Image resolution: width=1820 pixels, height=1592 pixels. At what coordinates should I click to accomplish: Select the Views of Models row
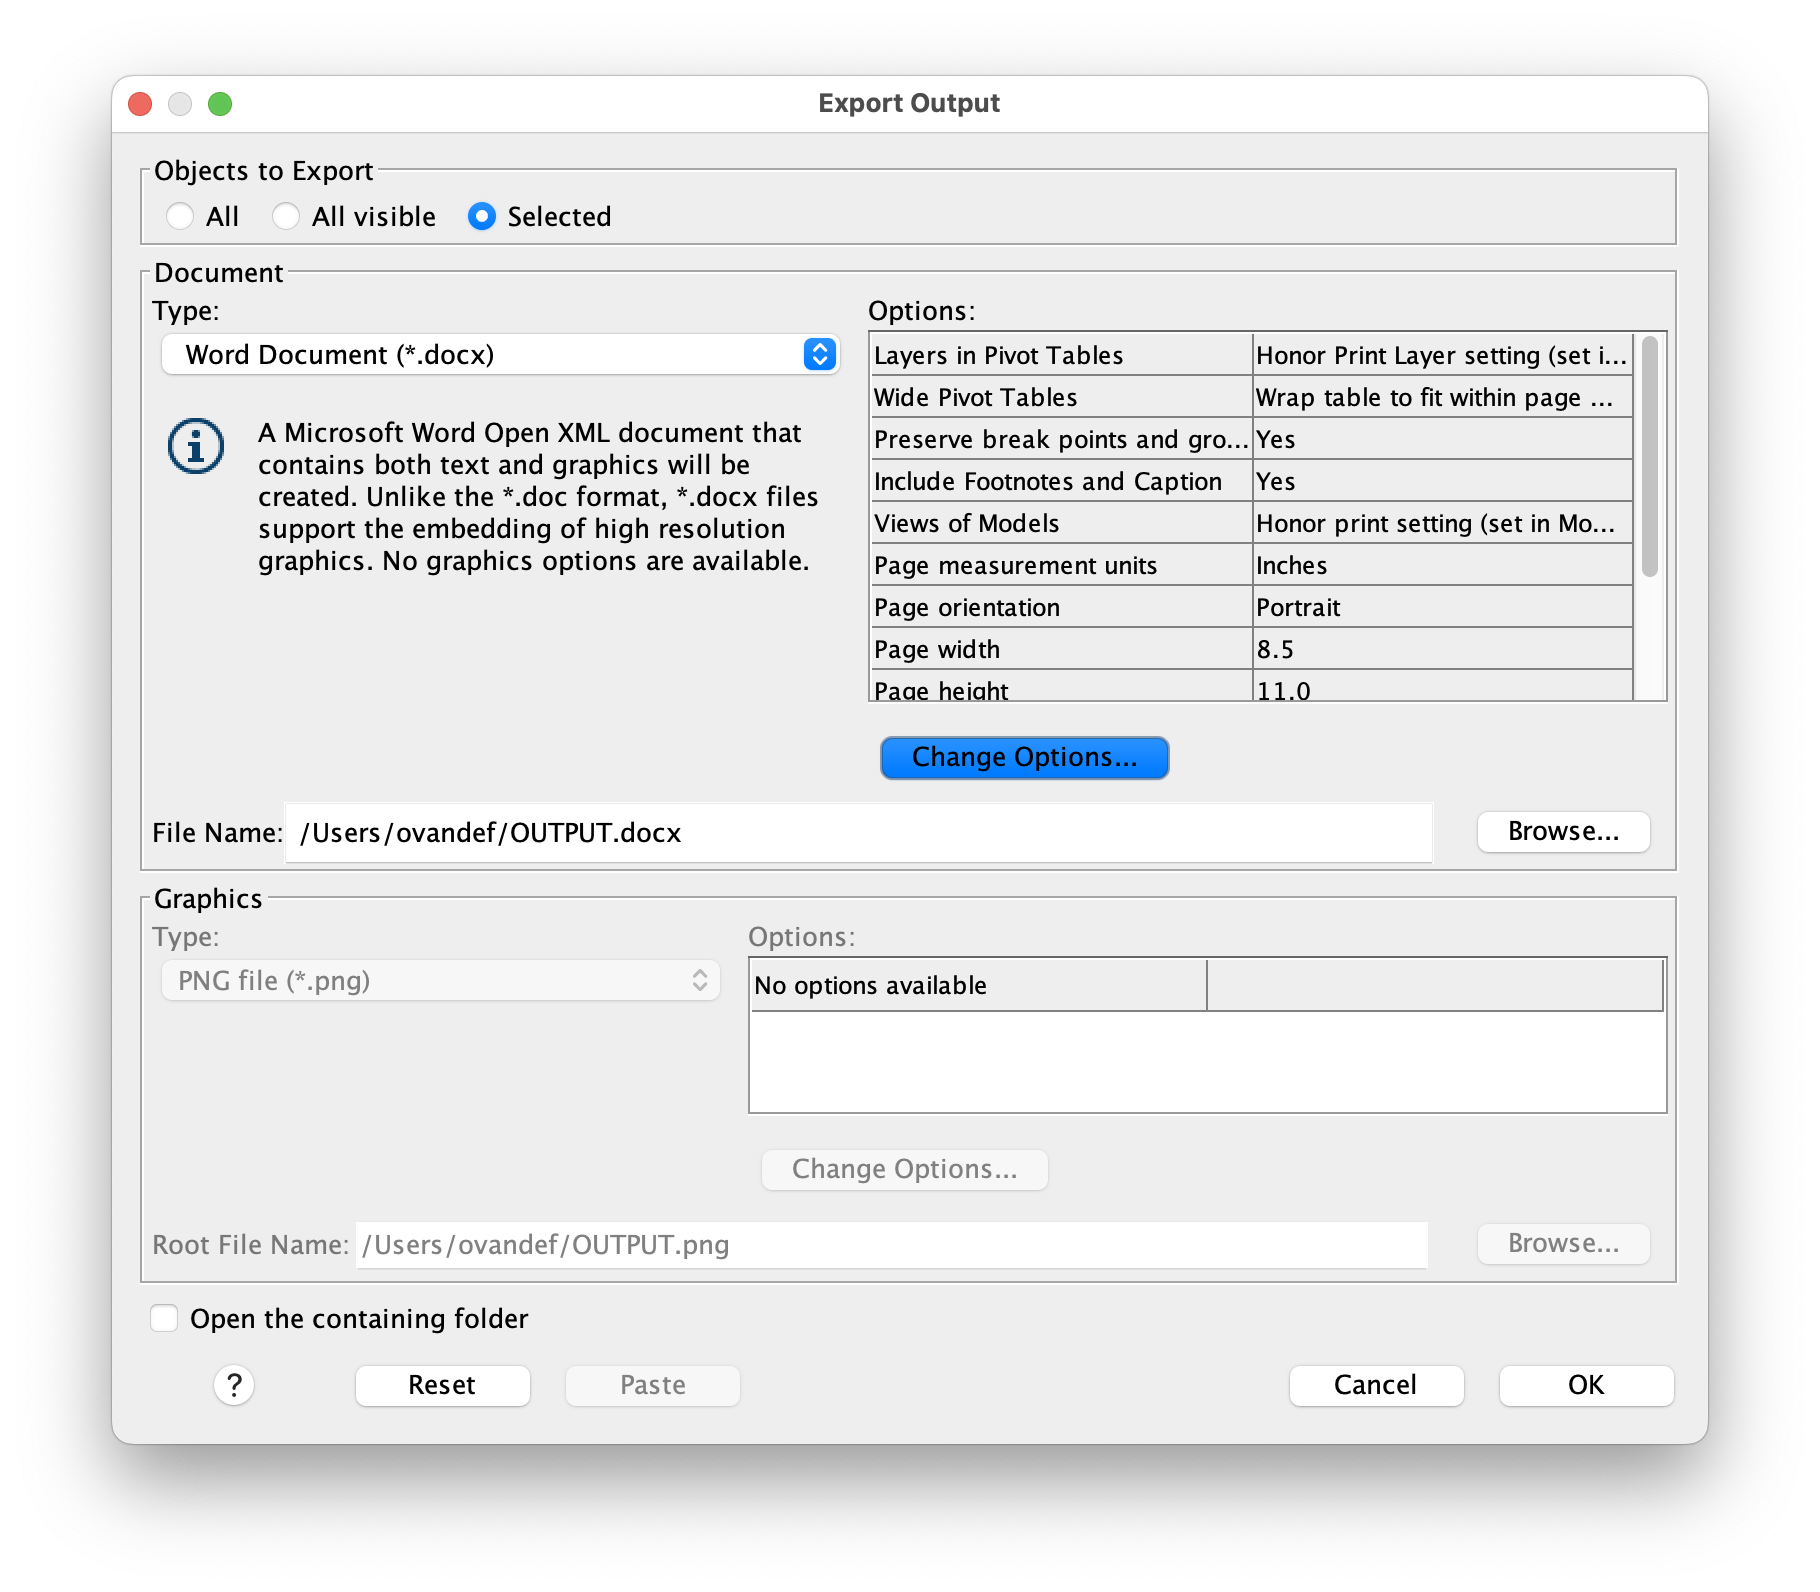pyautogui.click(x=1250, y=523)
